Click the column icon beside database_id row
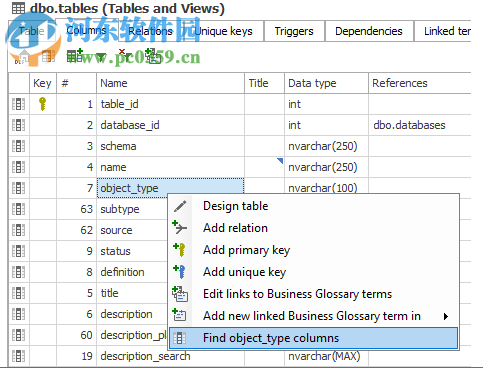This screenshot has width=483, height=372. (x=18, y=125)
